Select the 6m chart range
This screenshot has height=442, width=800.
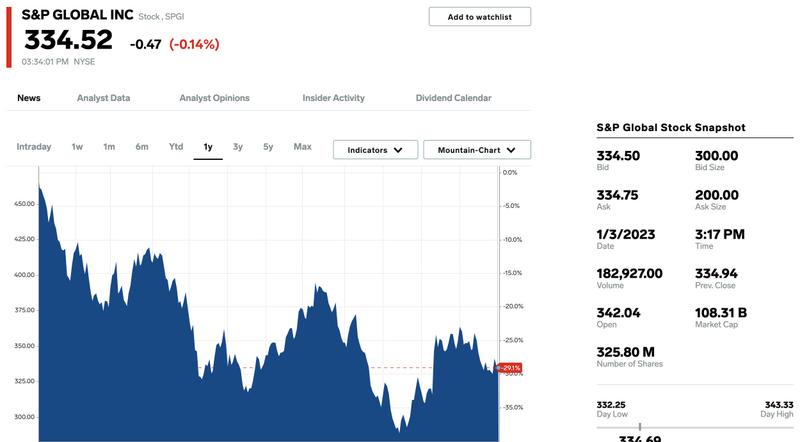(142, 147)
